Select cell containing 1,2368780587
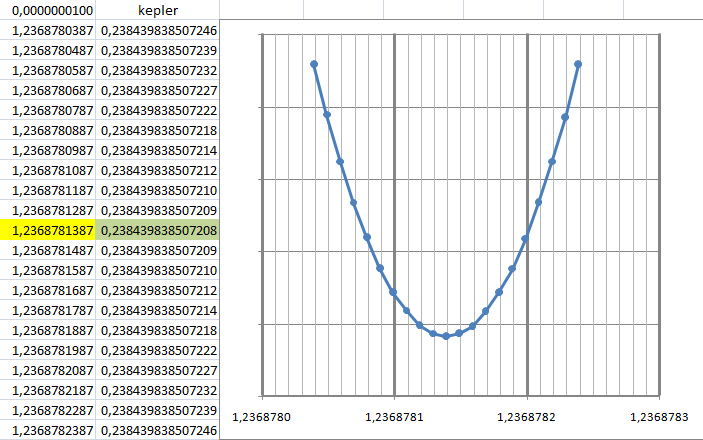This screenshot has width=703, height=440. (48, 70)
